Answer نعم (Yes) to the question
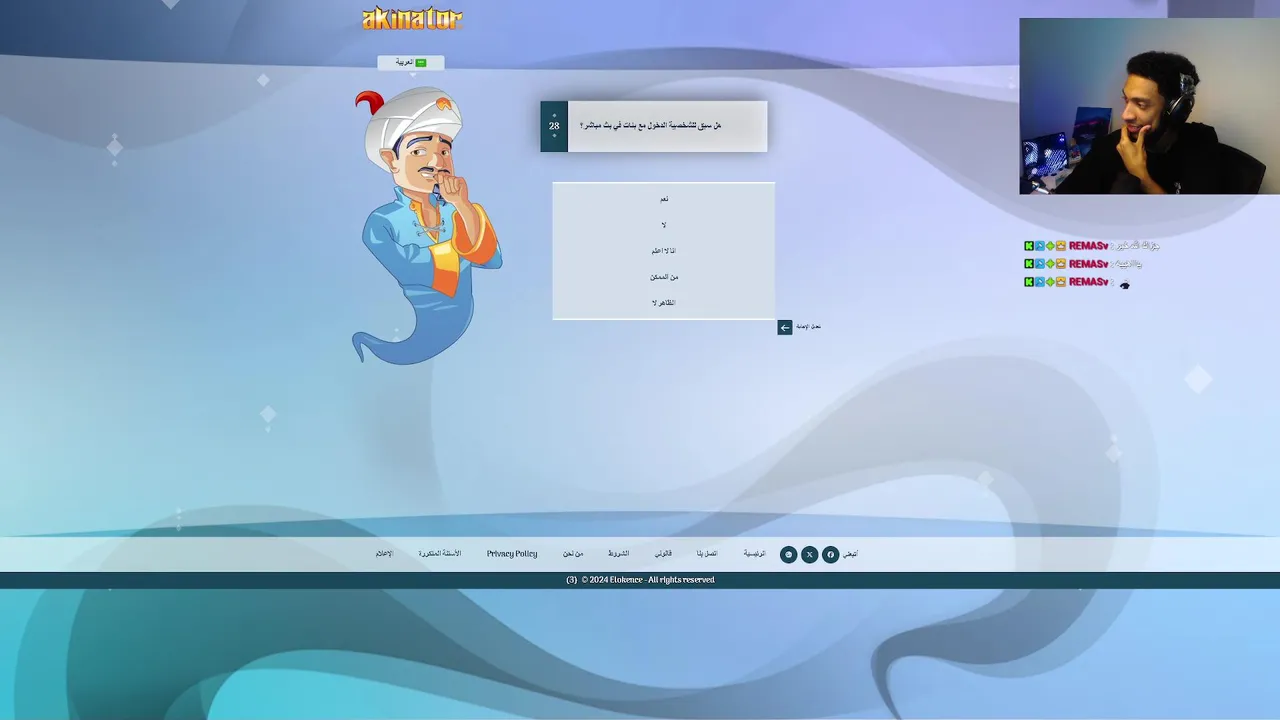Viewport: 1280px width, 720px height. [664, 199]
